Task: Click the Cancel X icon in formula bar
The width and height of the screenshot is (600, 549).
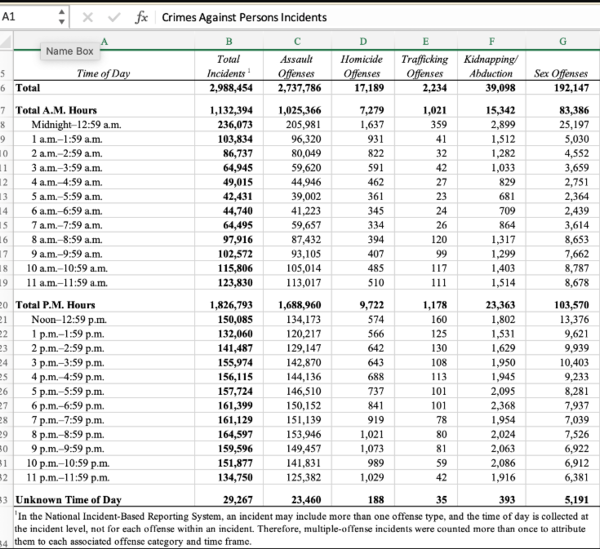Action: click(x=88, y=18)
